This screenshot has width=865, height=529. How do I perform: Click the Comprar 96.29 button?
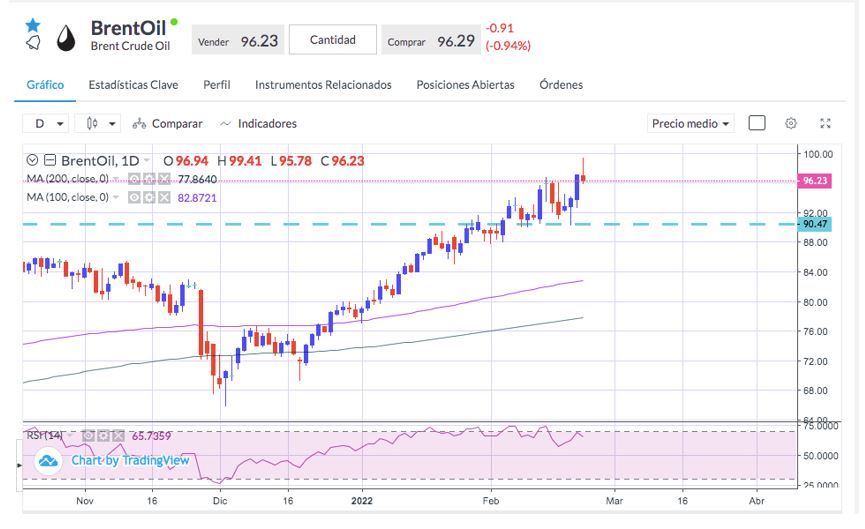click(x=430, y=41)
